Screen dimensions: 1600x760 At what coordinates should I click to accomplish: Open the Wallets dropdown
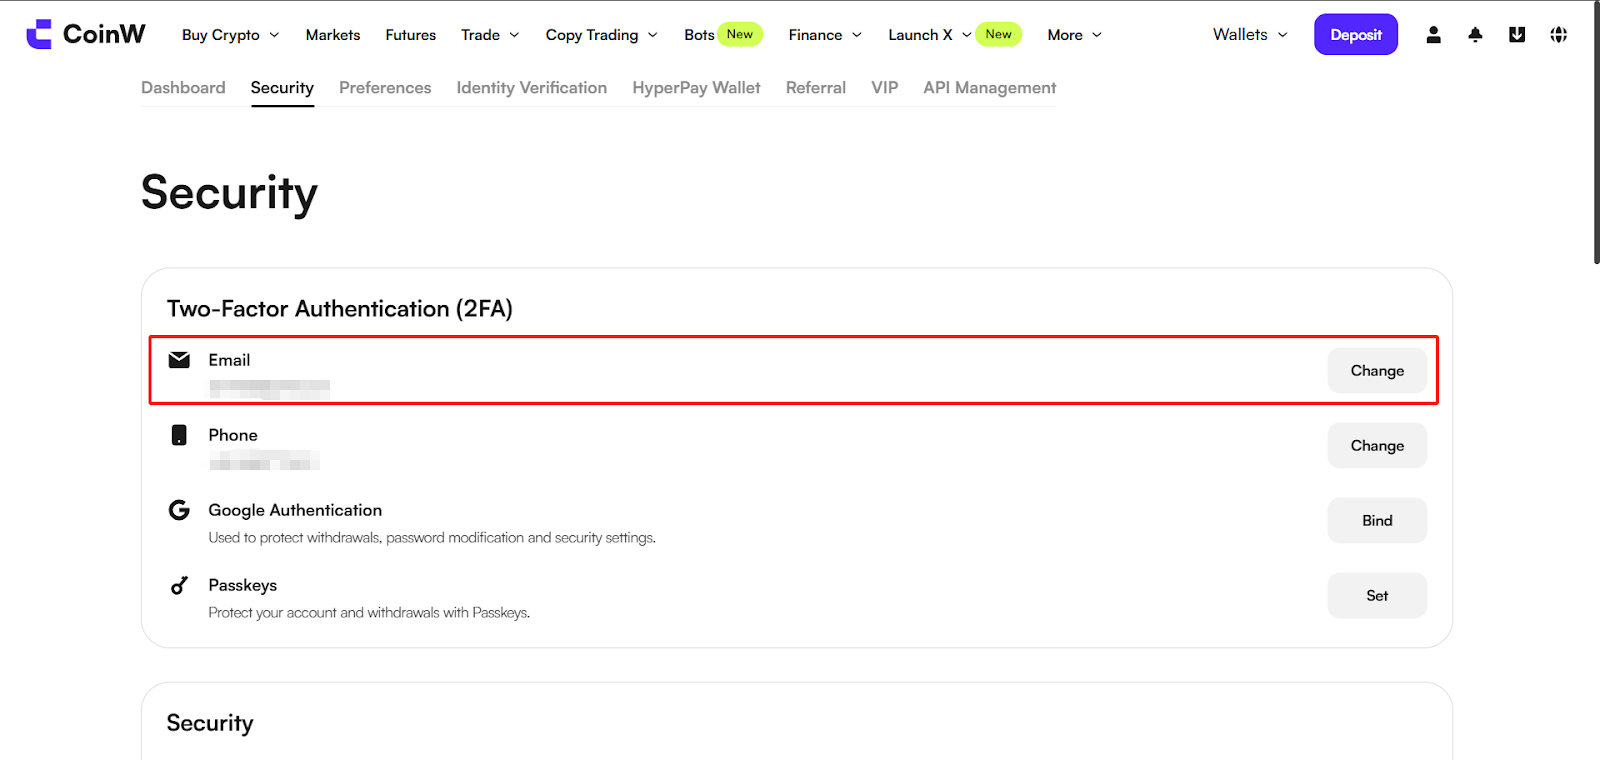coord(1251,35)
